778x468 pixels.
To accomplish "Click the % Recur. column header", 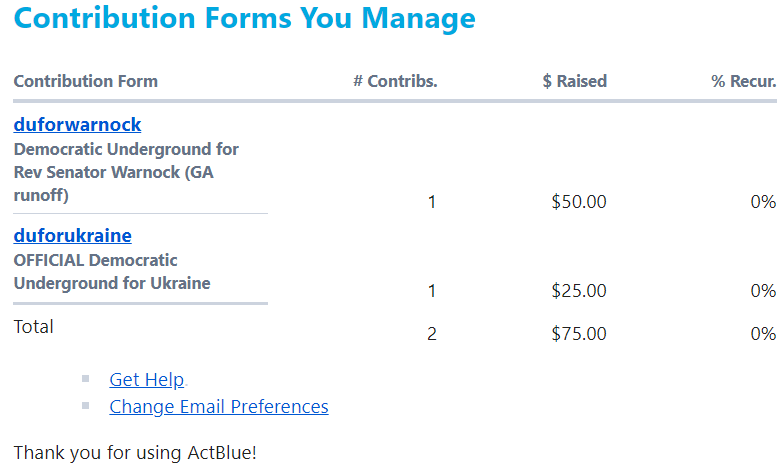I will tap(743, 81).
